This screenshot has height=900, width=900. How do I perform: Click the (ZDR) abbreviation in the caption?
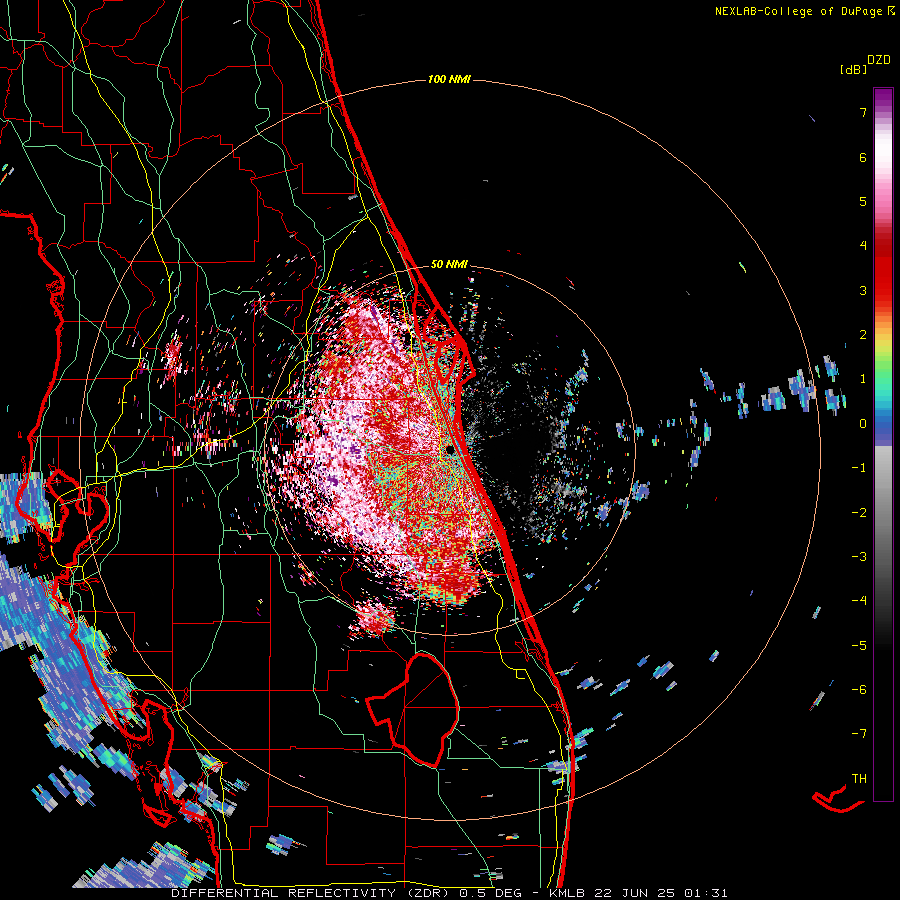428,893
